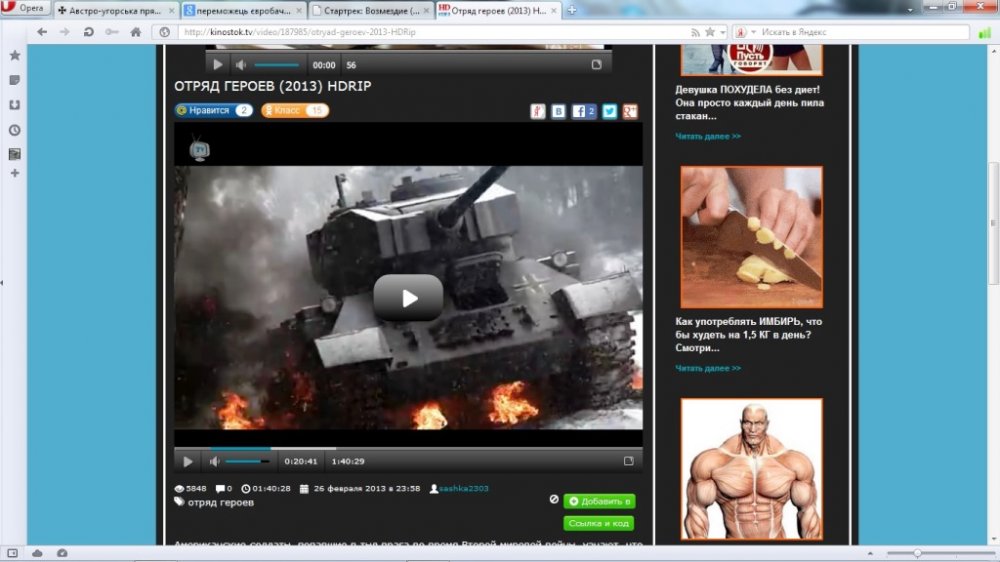Open the password wand key icon
Image resolution: width=1000 pixels, height=562 pixels.
point(112,32)
